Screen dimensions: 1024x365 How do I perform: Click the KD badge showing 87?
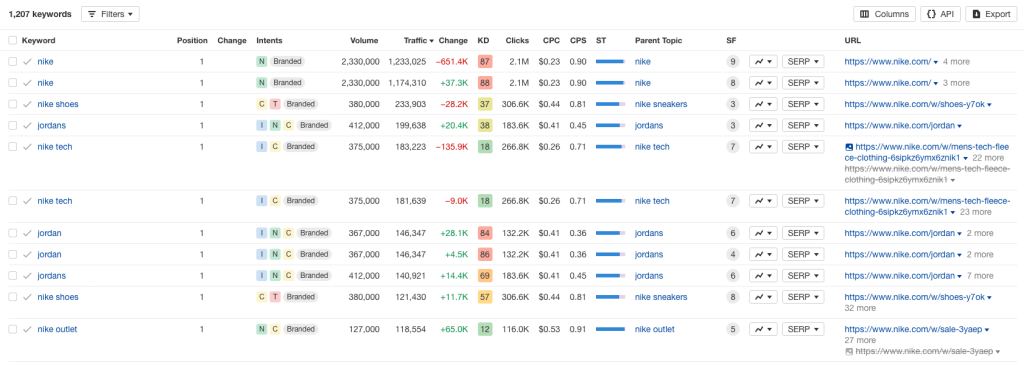coord(485,62)
